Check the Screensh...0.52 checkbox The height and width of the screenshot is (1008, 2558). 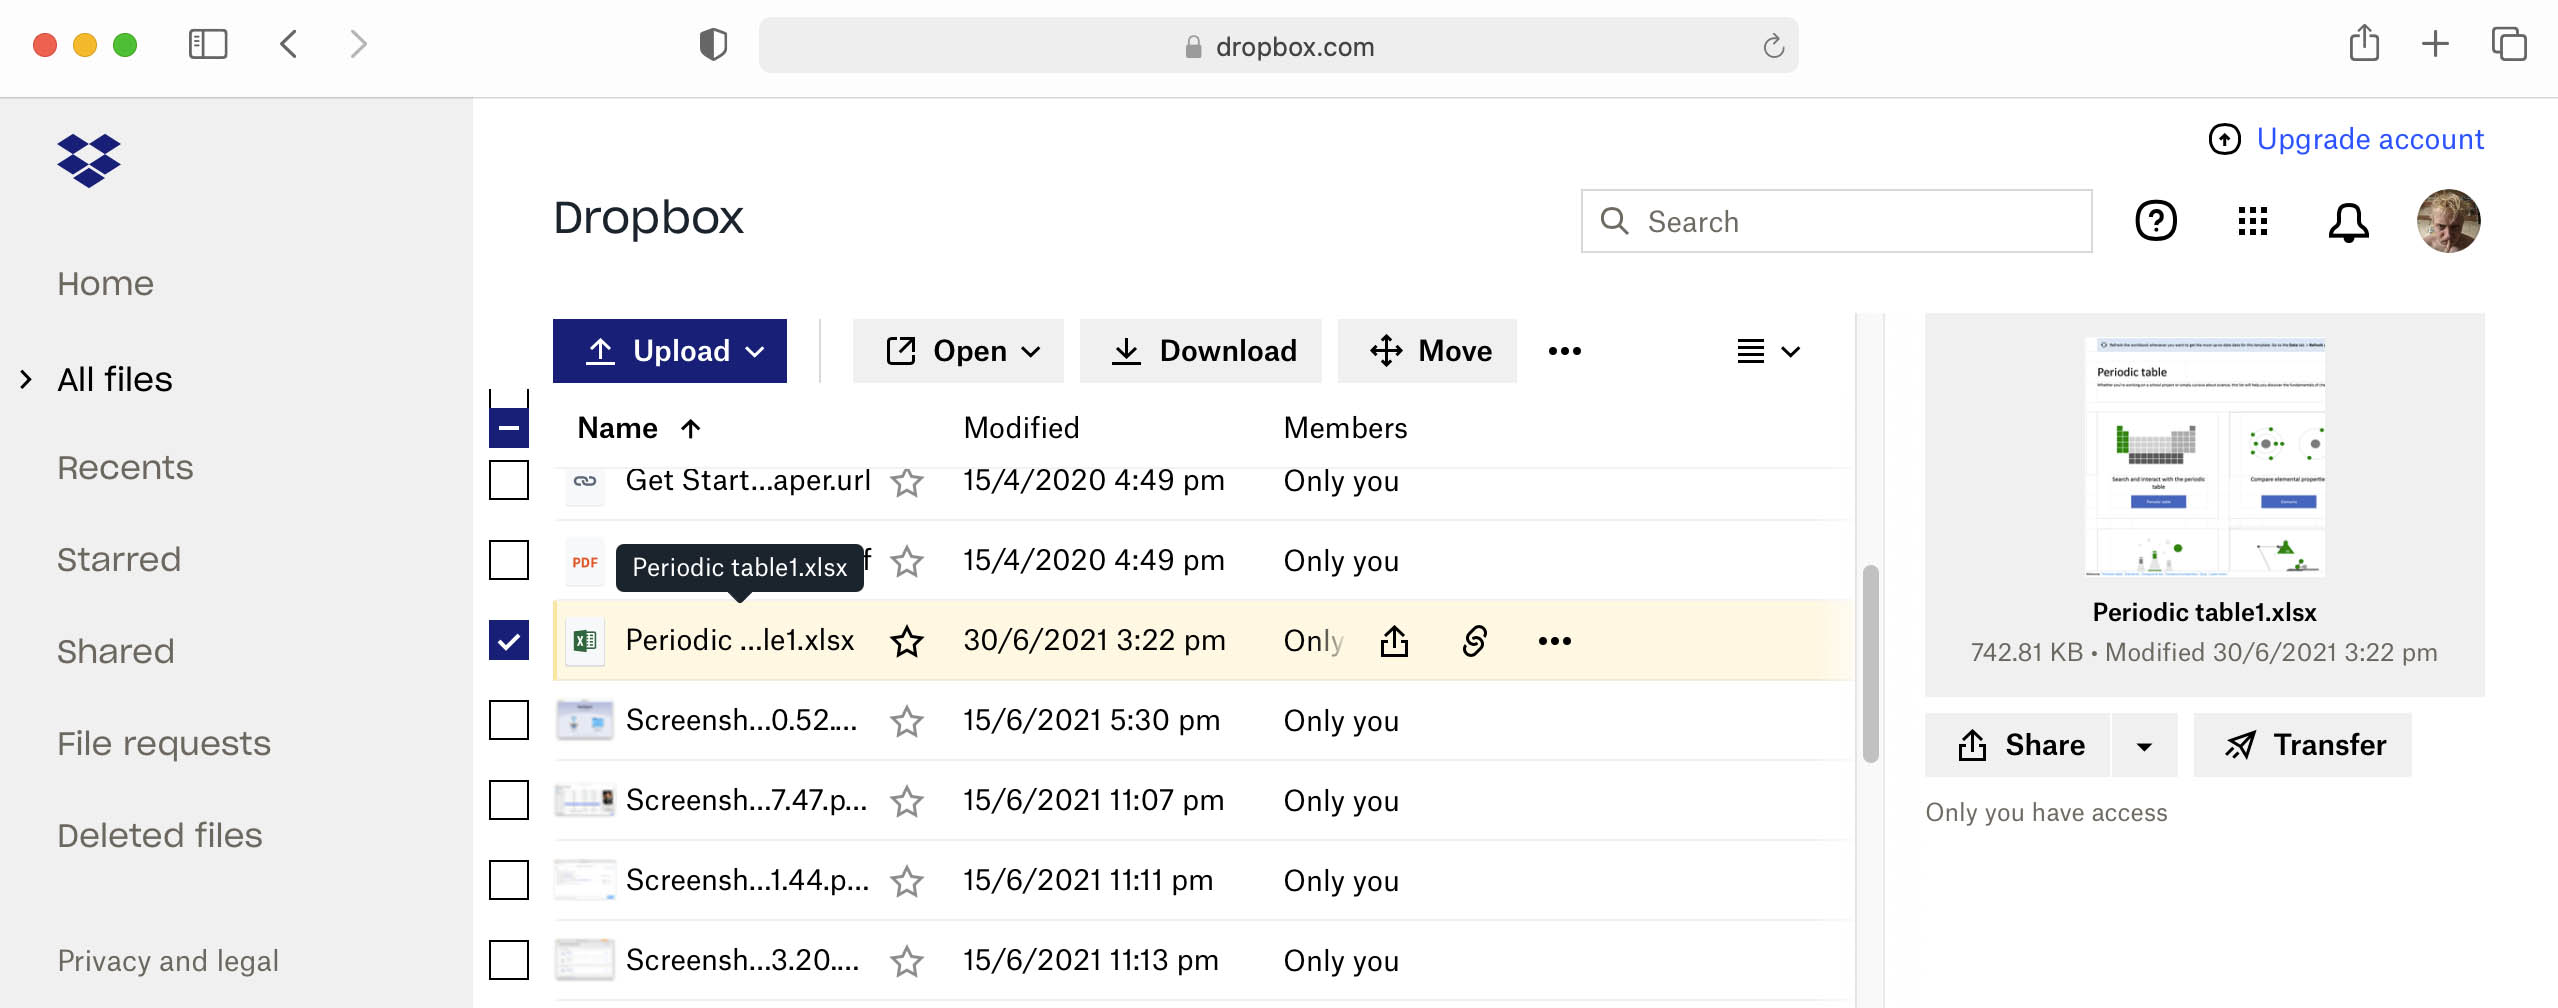(509, 720)
